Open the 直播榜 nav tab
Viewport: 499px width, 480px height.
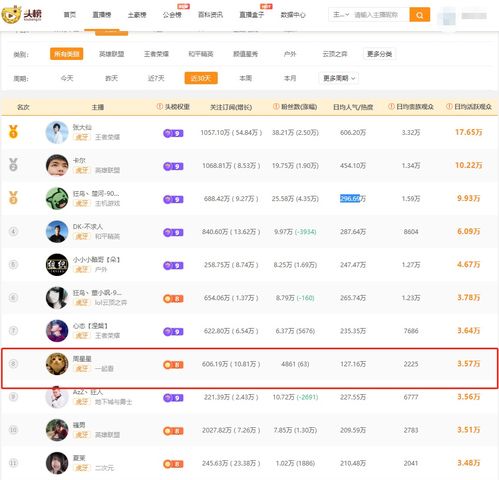pos(102,15)
